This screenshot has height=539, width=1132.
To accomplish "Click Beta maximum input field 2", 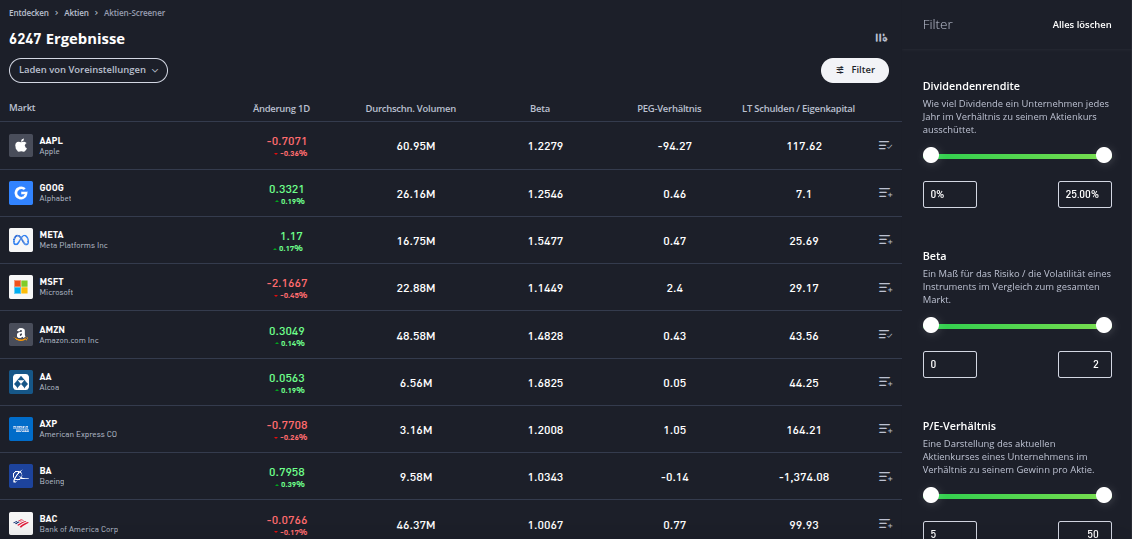I will pos(1085,364).
